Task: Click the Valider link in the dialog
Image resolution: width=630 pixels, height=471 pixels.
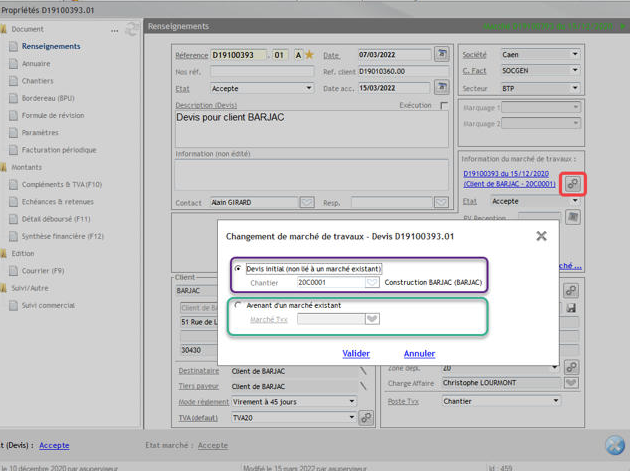Action: (356, 353)
